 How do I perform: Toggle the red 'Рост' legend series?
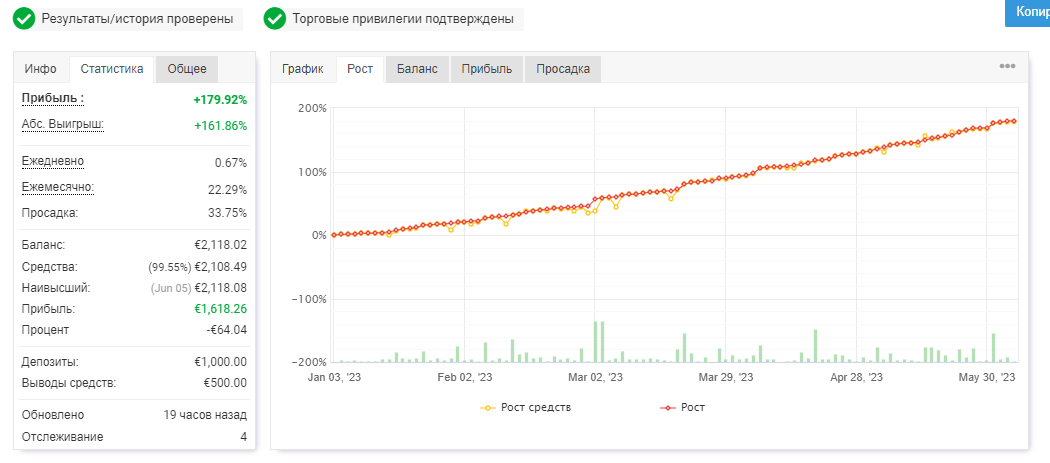click(x=682, y=407)
